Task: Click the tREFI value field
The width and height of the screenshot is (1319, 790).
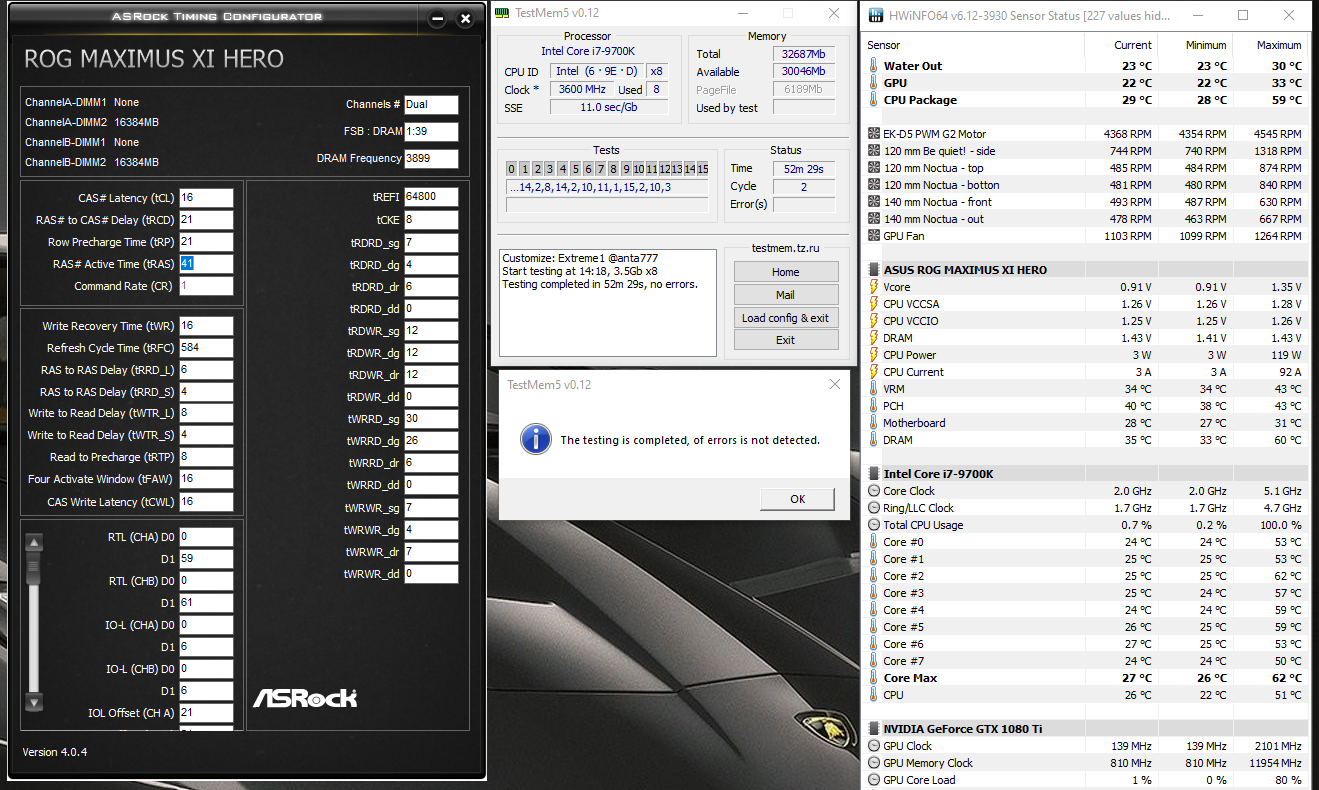Action: click(431, 197)
